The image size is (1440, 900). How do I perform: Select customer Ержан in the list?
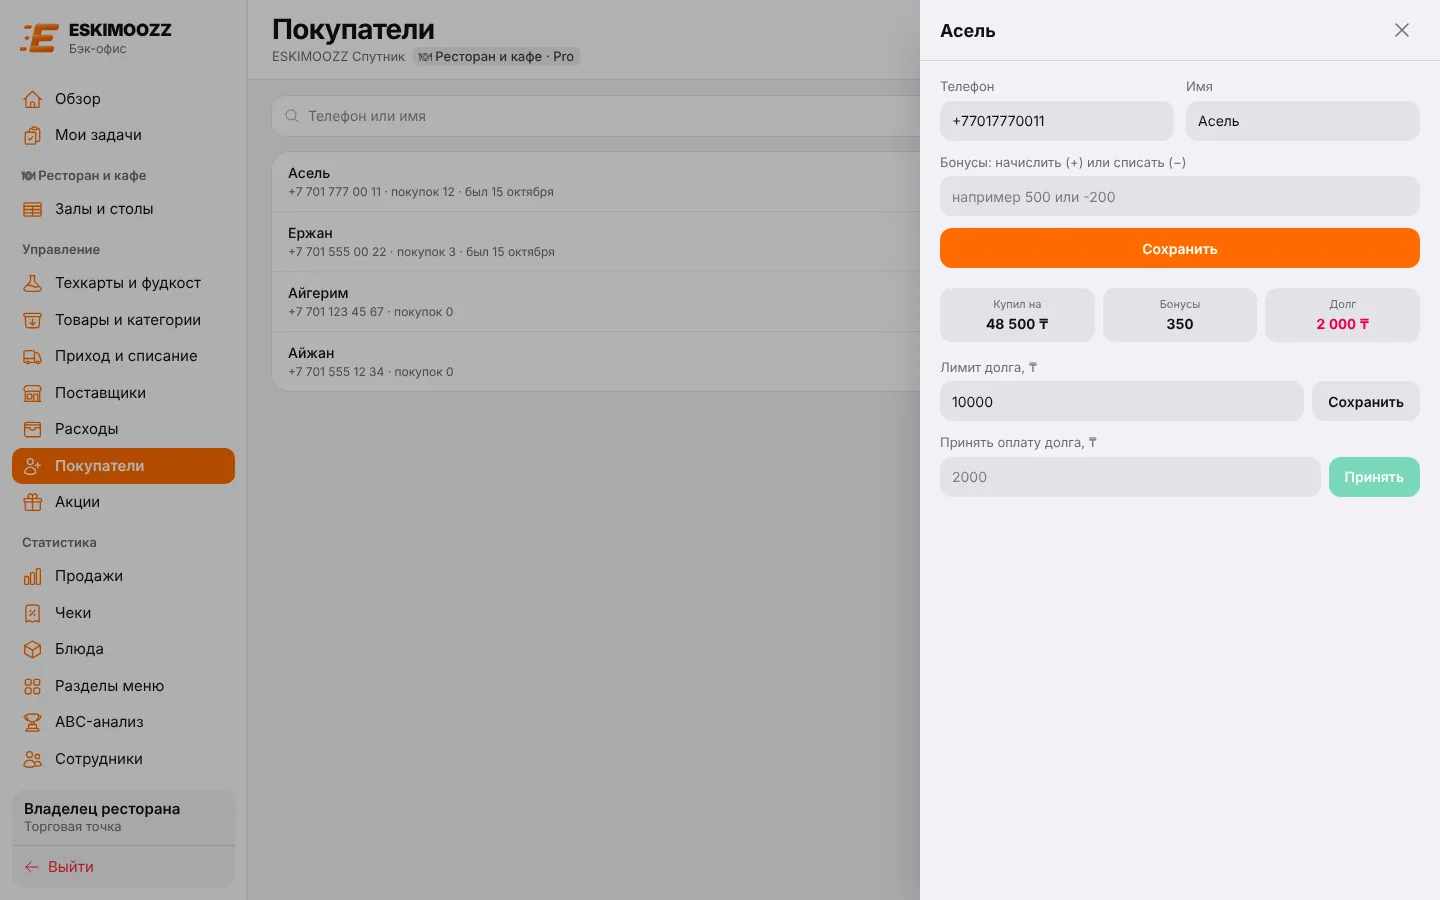coord(596,241)
